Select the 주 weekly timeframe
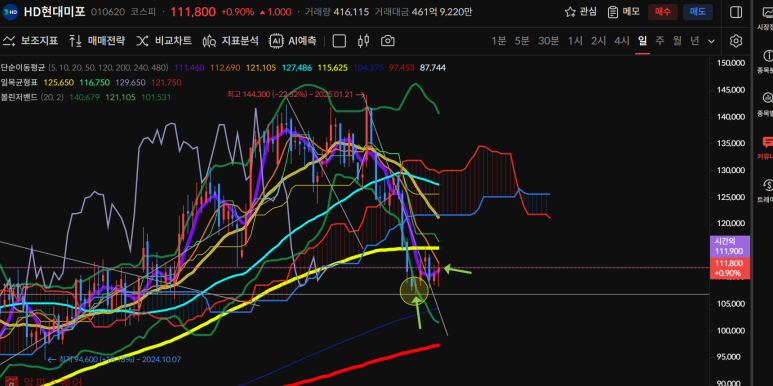 click(x=659, y=41)
